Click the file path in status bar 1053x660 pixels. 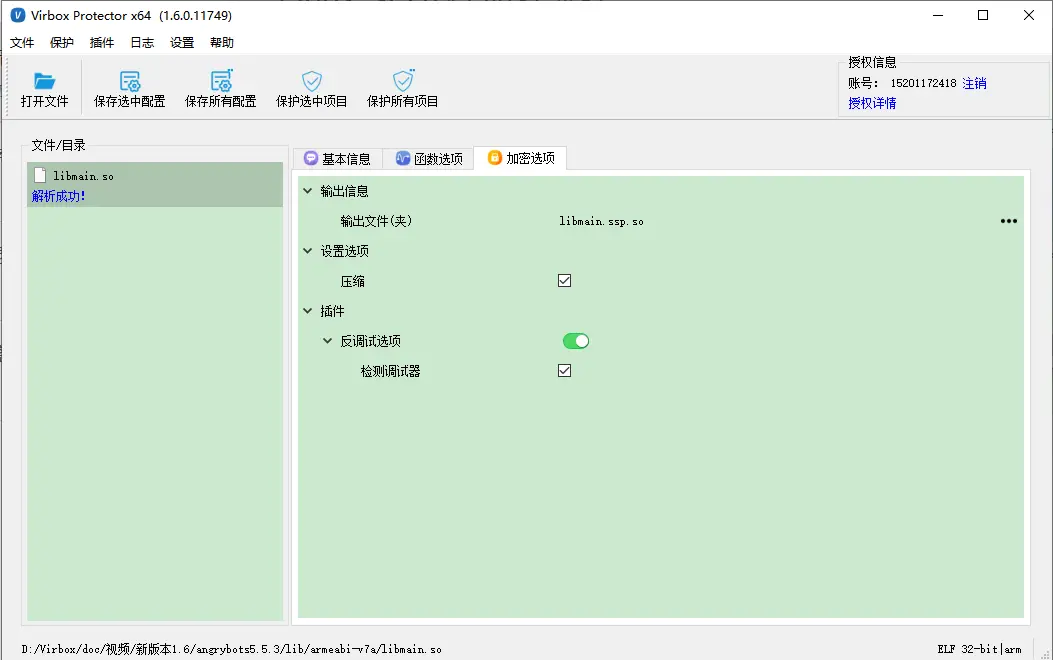(x=232, y=649)
